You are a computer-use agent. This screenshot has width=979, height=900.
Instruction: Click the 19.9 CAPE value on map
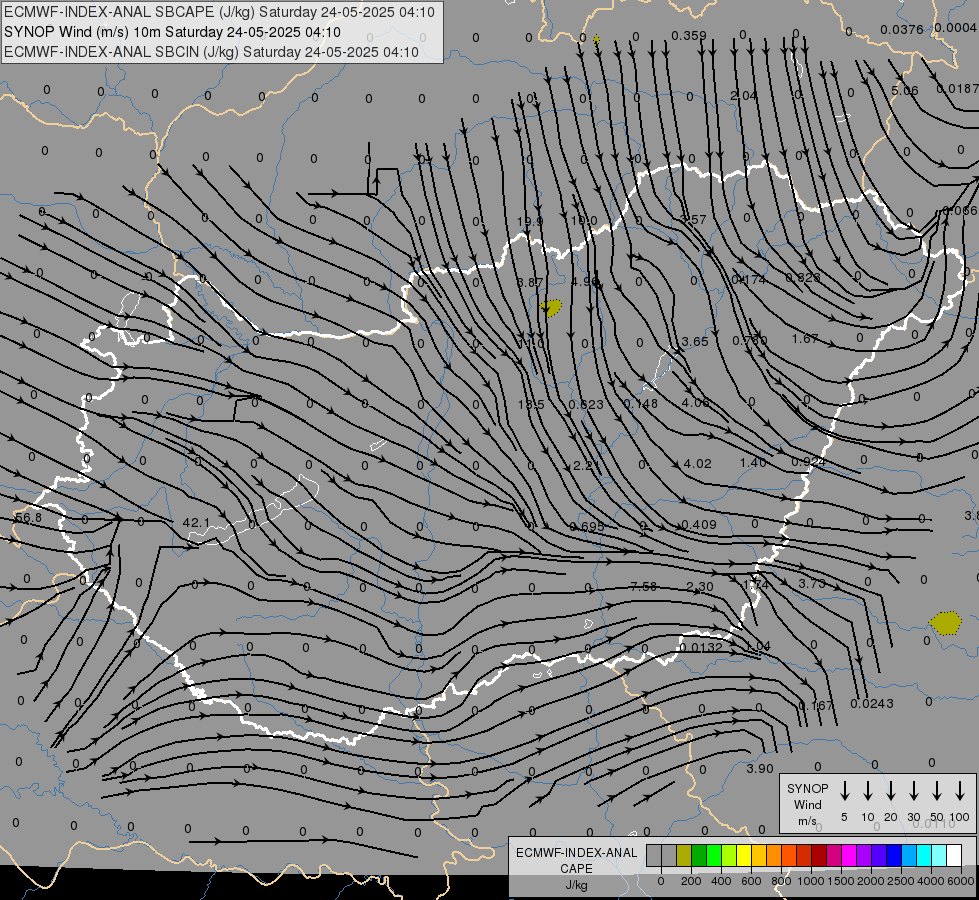530,221
